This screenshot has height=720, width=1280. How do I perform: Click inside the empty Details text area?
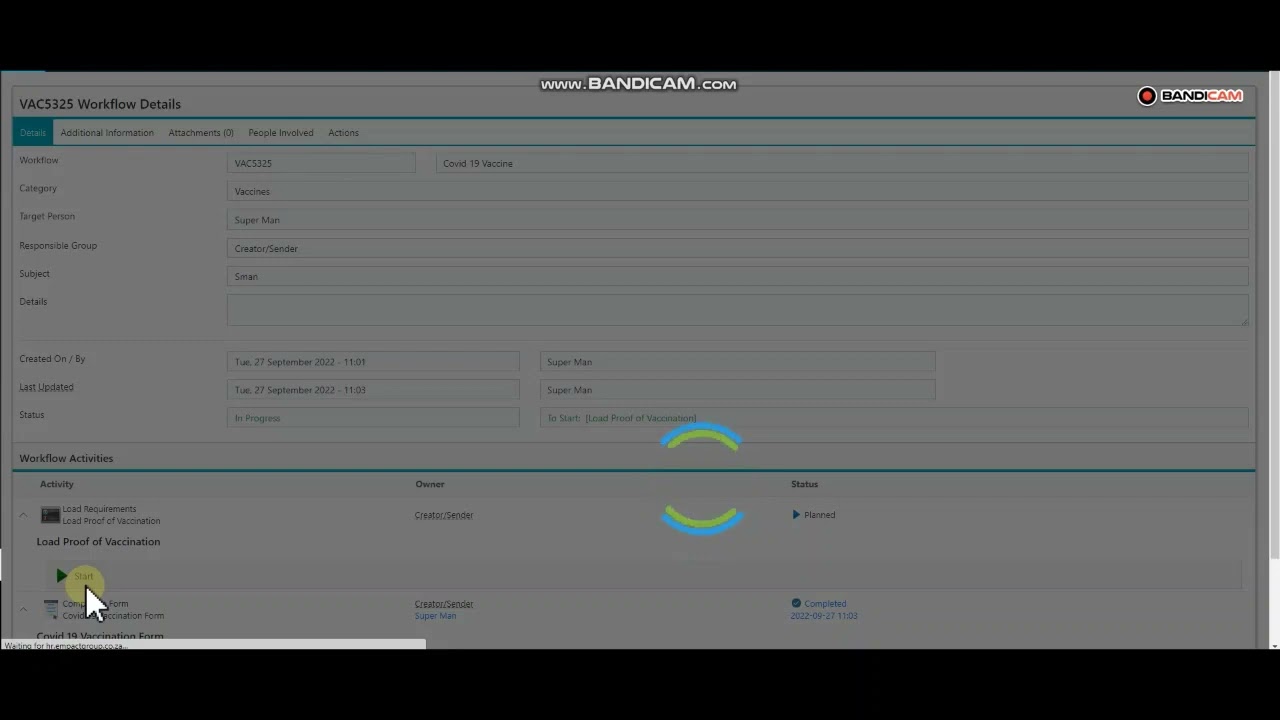tap(738, 310)
